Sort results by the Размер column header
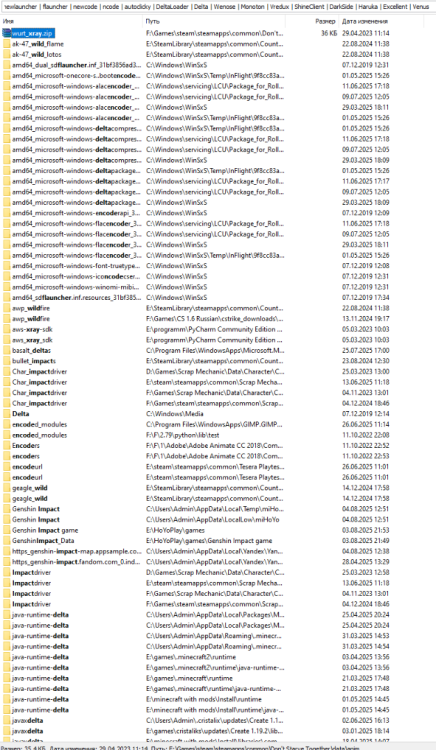The width and height of the screenshot is (436, 750). (x=312, y=22)
